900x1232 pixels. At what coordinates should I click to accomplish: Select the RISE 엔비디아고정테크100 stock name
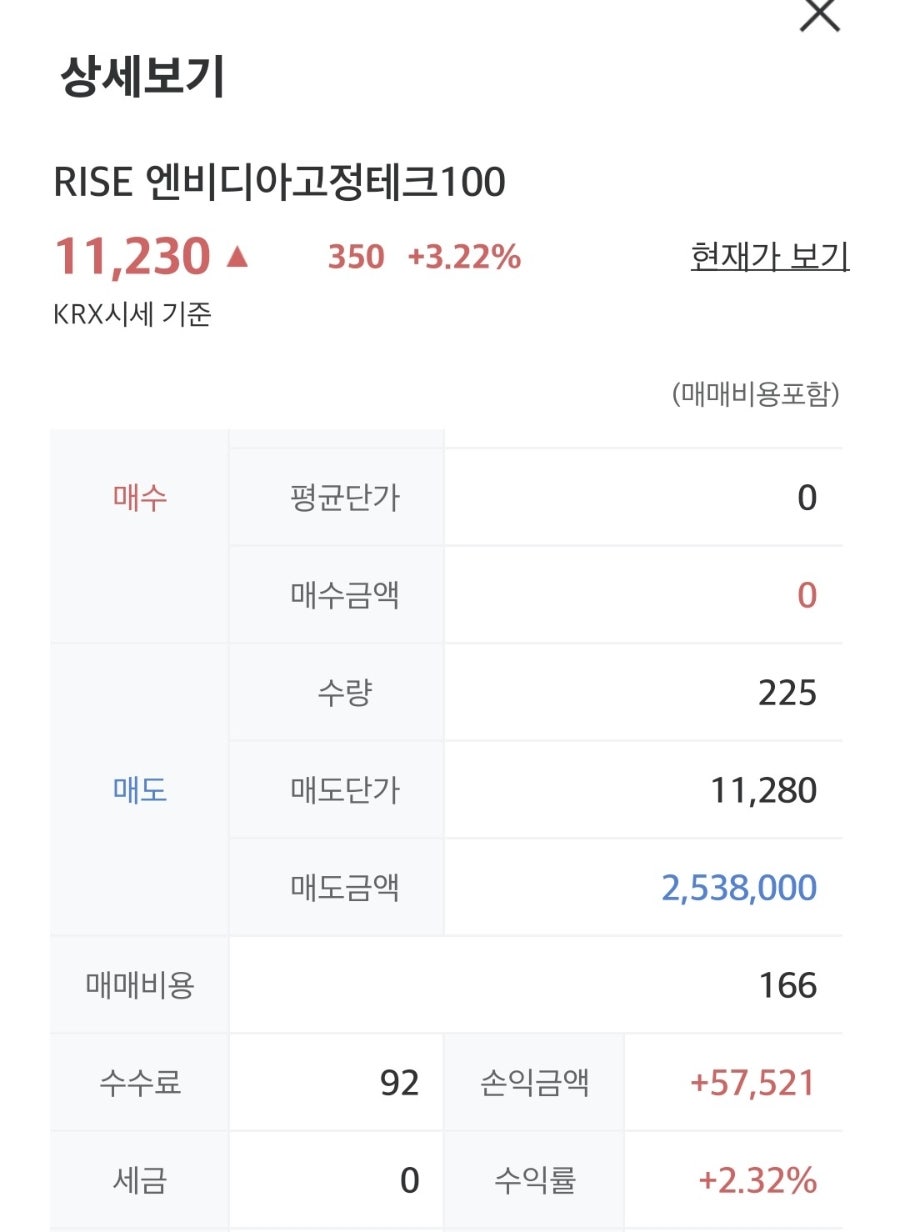279,183
